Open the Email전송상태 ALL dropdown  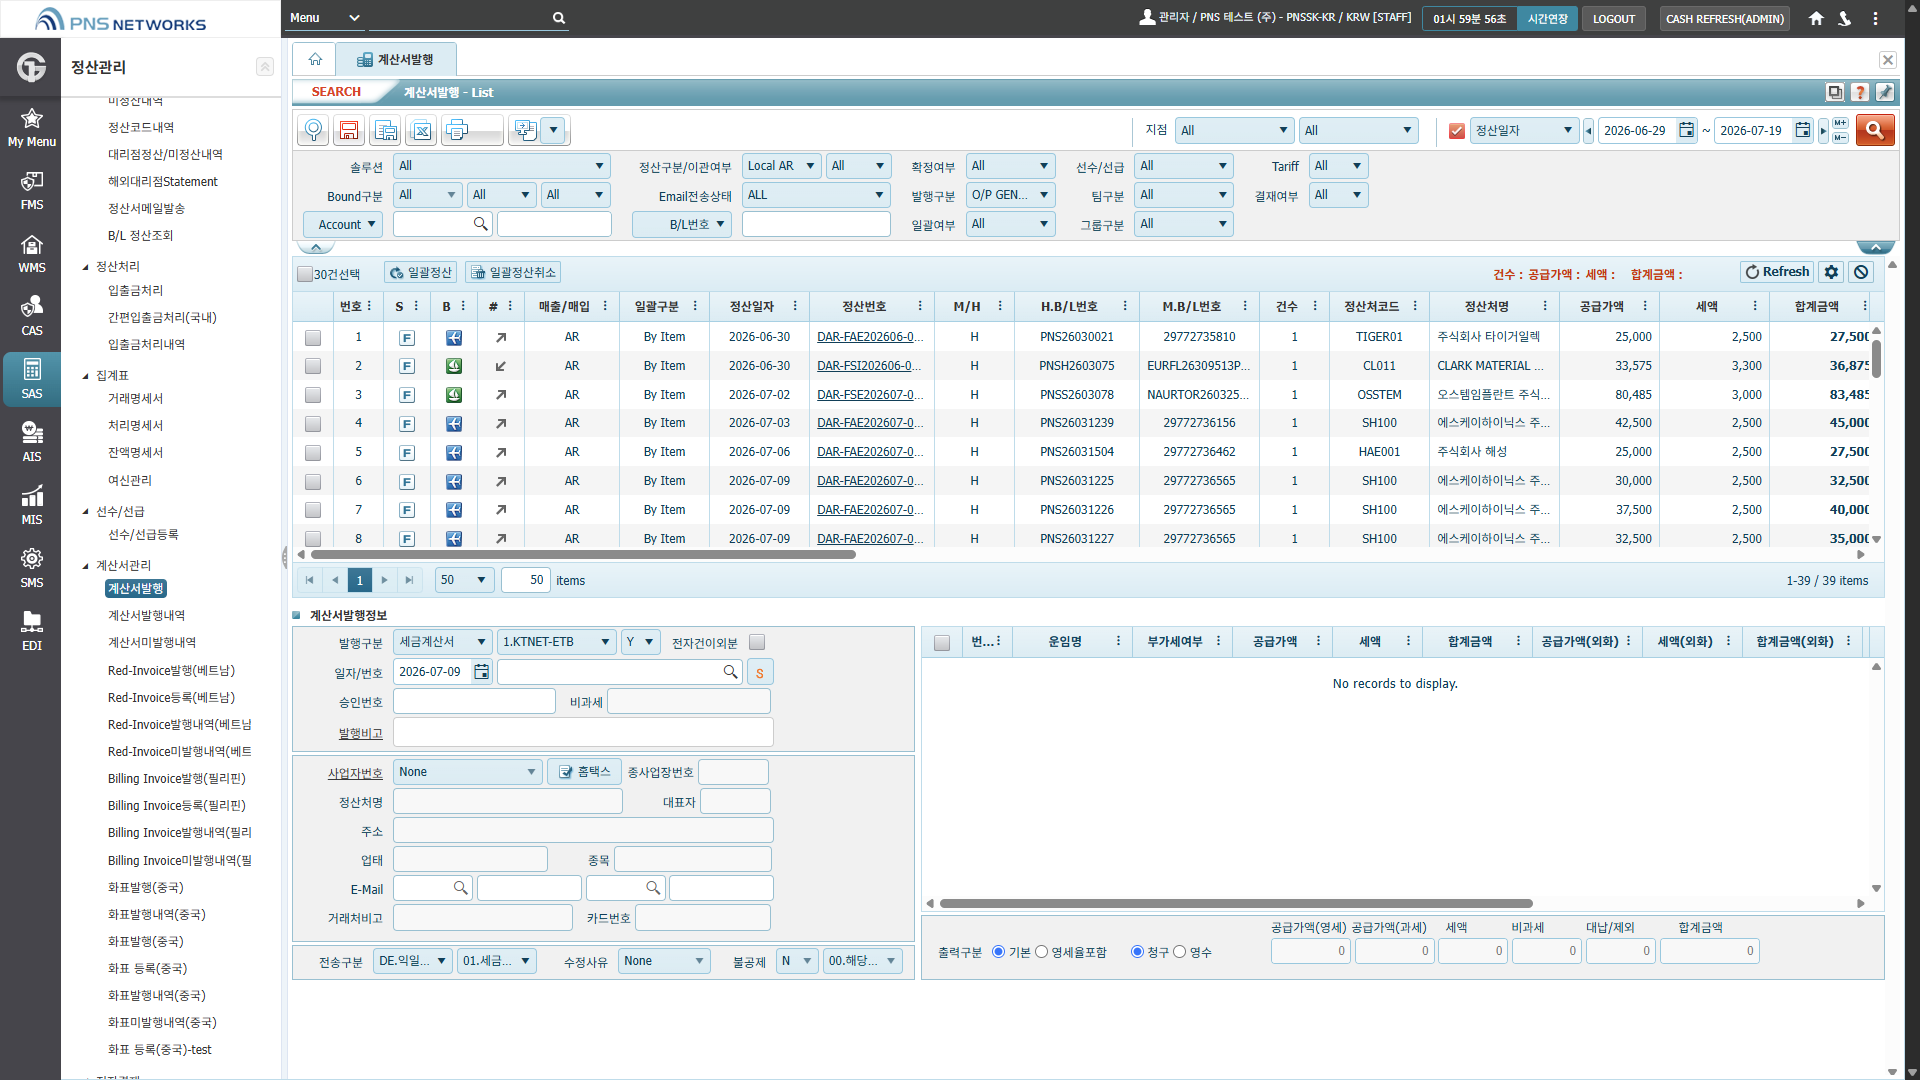point(816,195)
